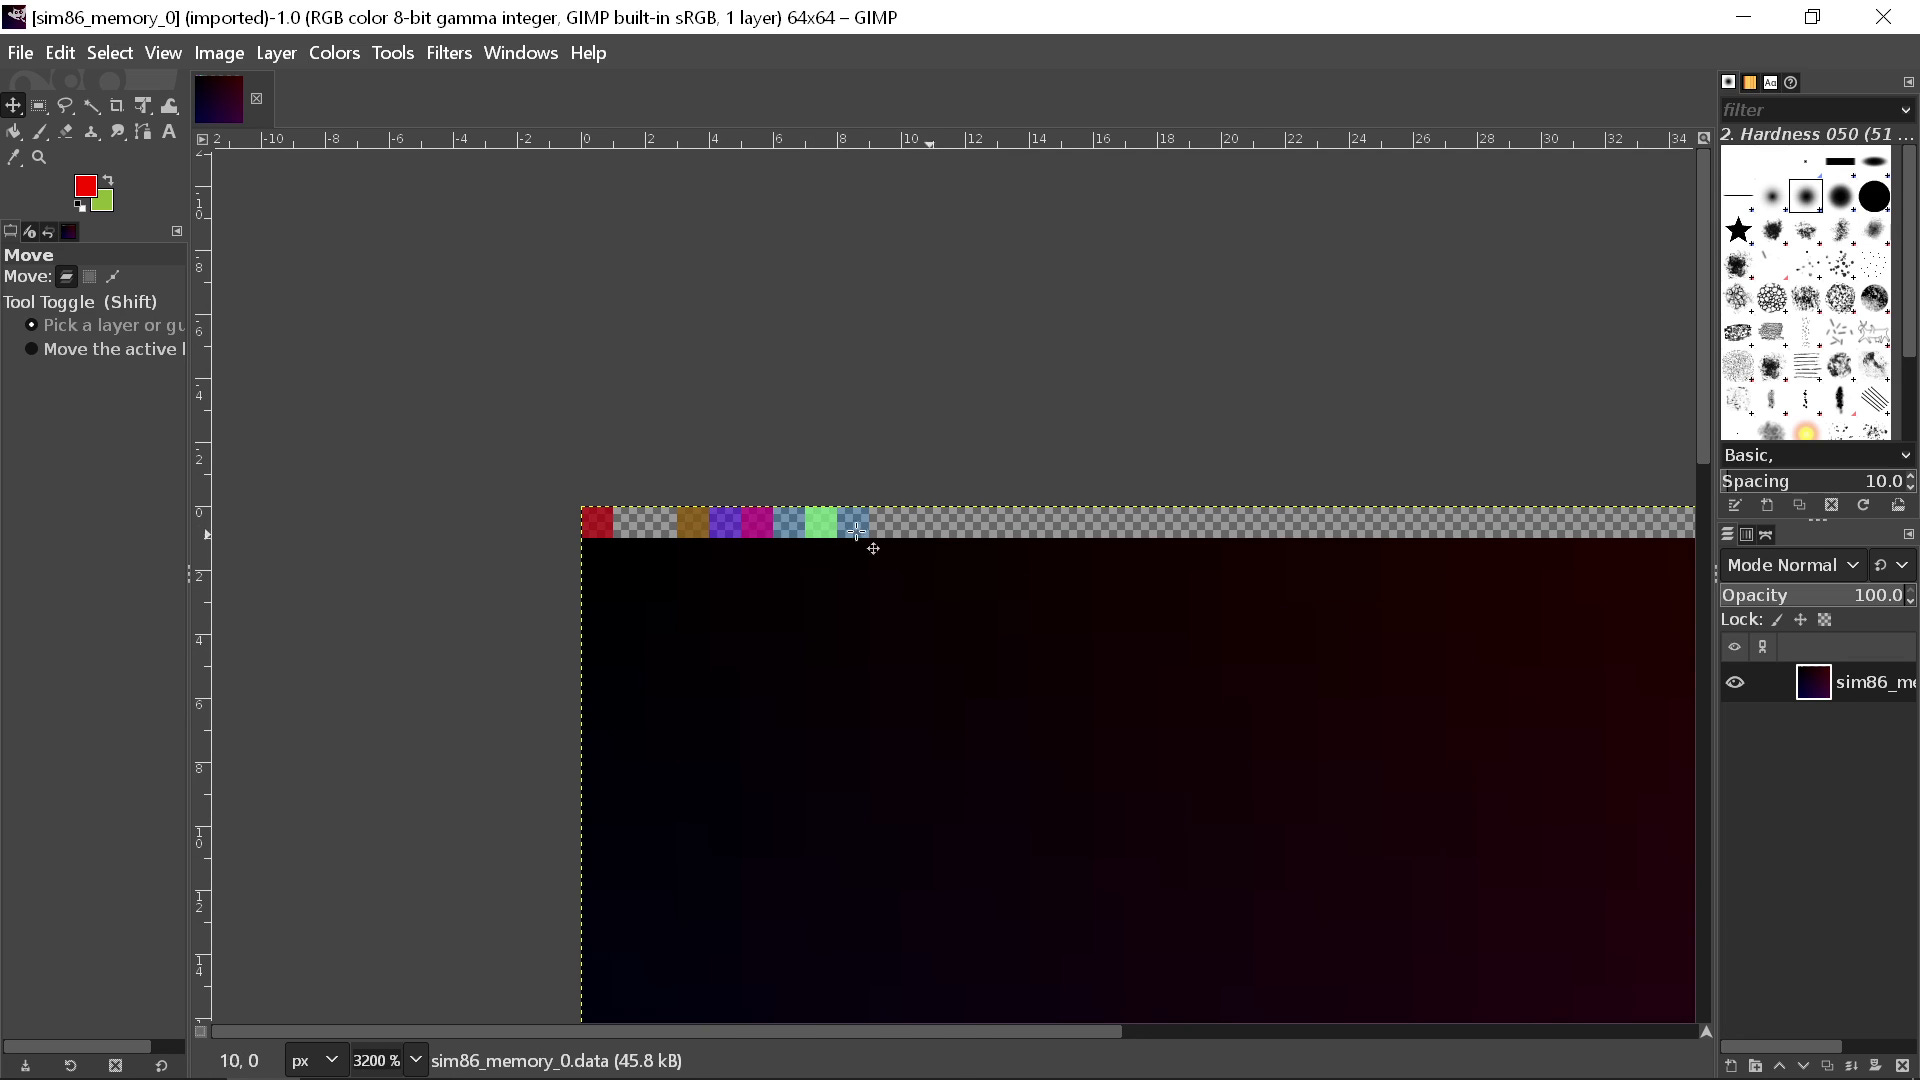Pick the Clone tool
This screenshot has width=1920, height=1080.
pos(92,131)
